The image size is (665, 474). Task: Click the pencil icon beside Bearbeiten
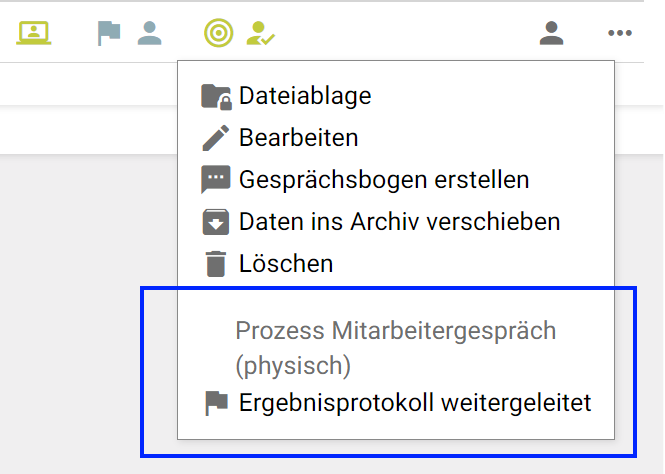tap(216, 138)
